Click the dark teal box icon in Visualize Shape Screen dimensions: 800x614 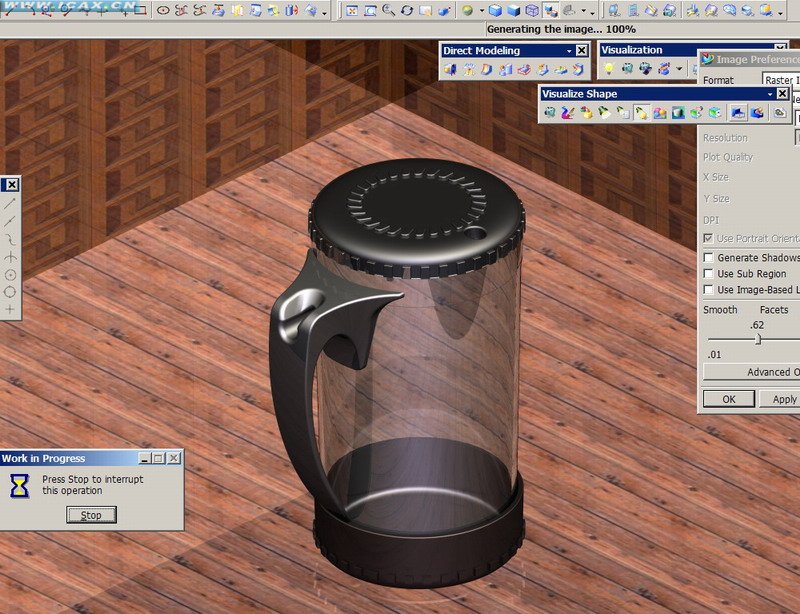(678, 112)
